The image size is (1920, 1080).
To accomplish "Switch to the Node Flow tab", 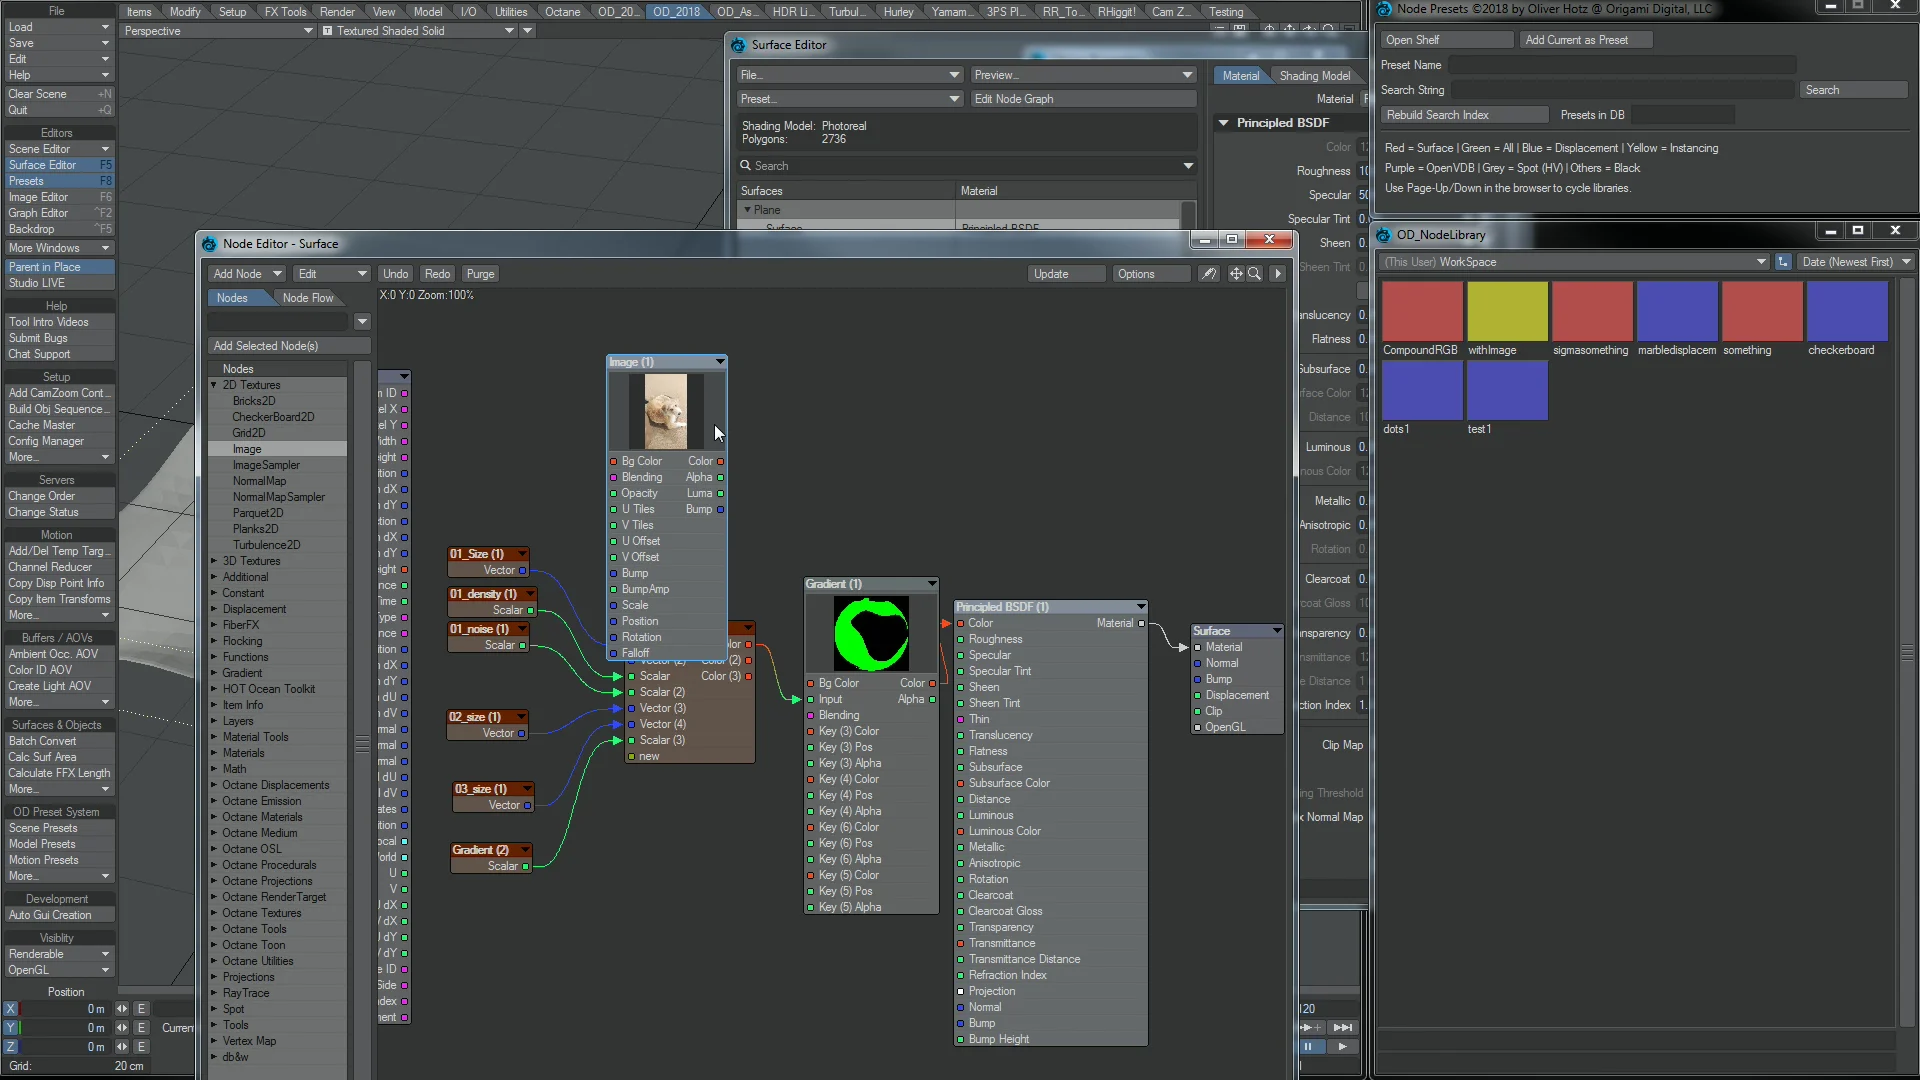I will [x=308, y=298].
